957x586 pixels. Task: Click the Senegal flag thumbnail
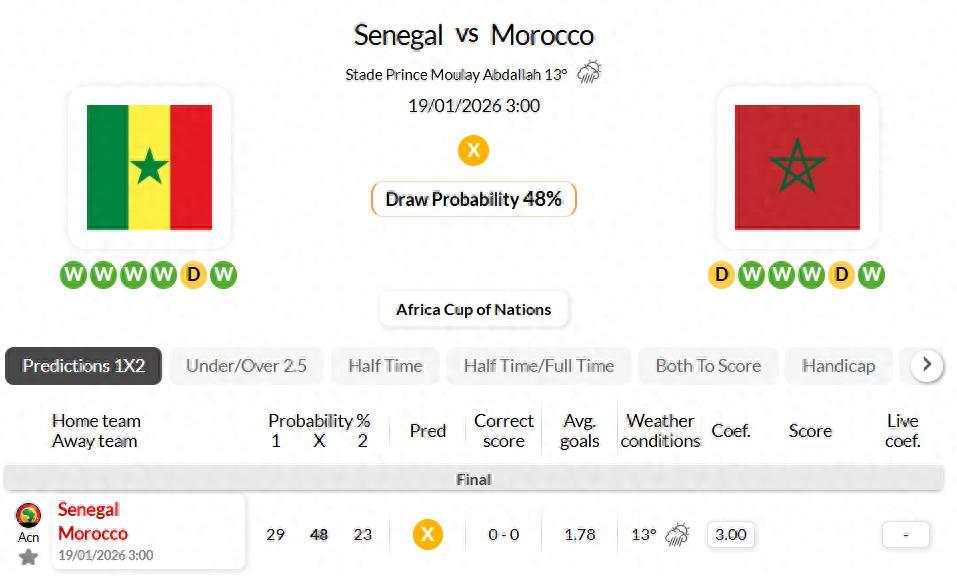pyautogui.click(x=149, y=167)
